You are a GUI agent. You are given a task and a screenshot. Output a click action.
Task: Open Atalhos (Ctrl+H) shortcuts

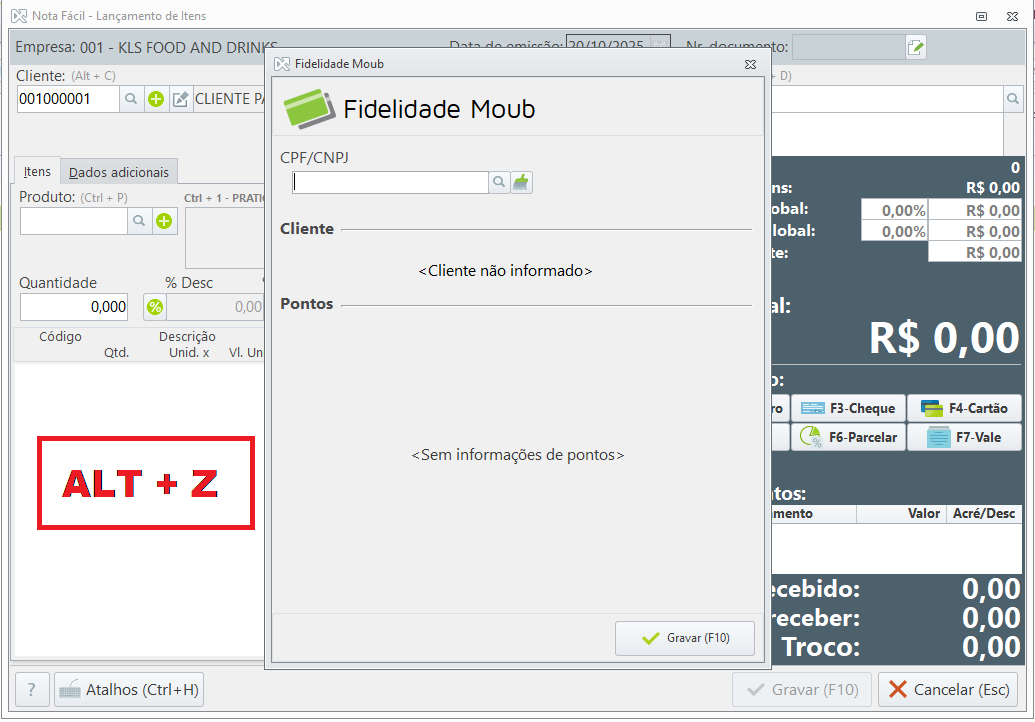pyautogui.click(x=129, y=690)
